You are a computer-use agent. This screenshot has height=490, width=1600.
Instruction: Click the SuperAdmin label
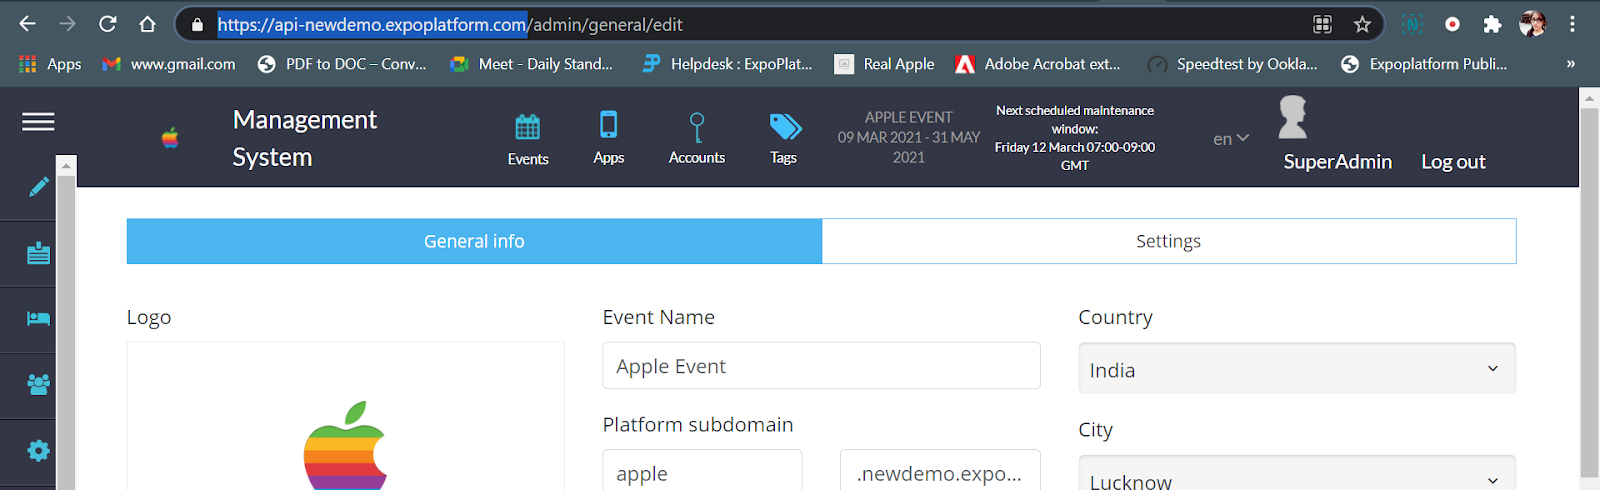[1337, 162]
